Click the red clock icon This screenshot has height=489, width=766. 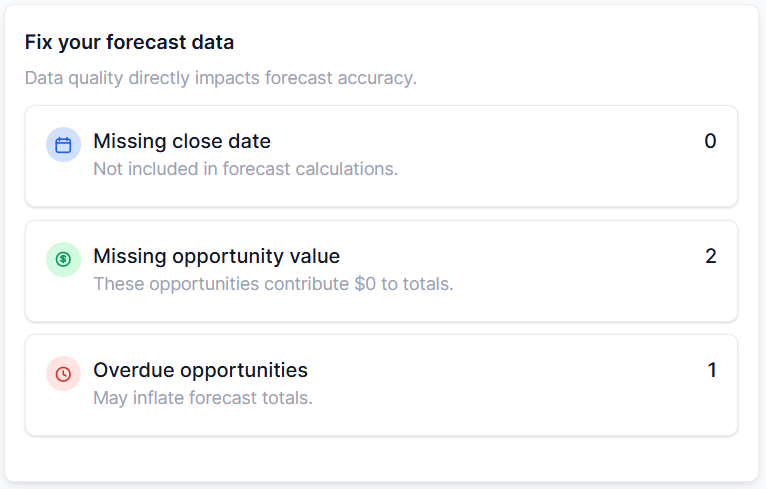[x=63, y=374]
